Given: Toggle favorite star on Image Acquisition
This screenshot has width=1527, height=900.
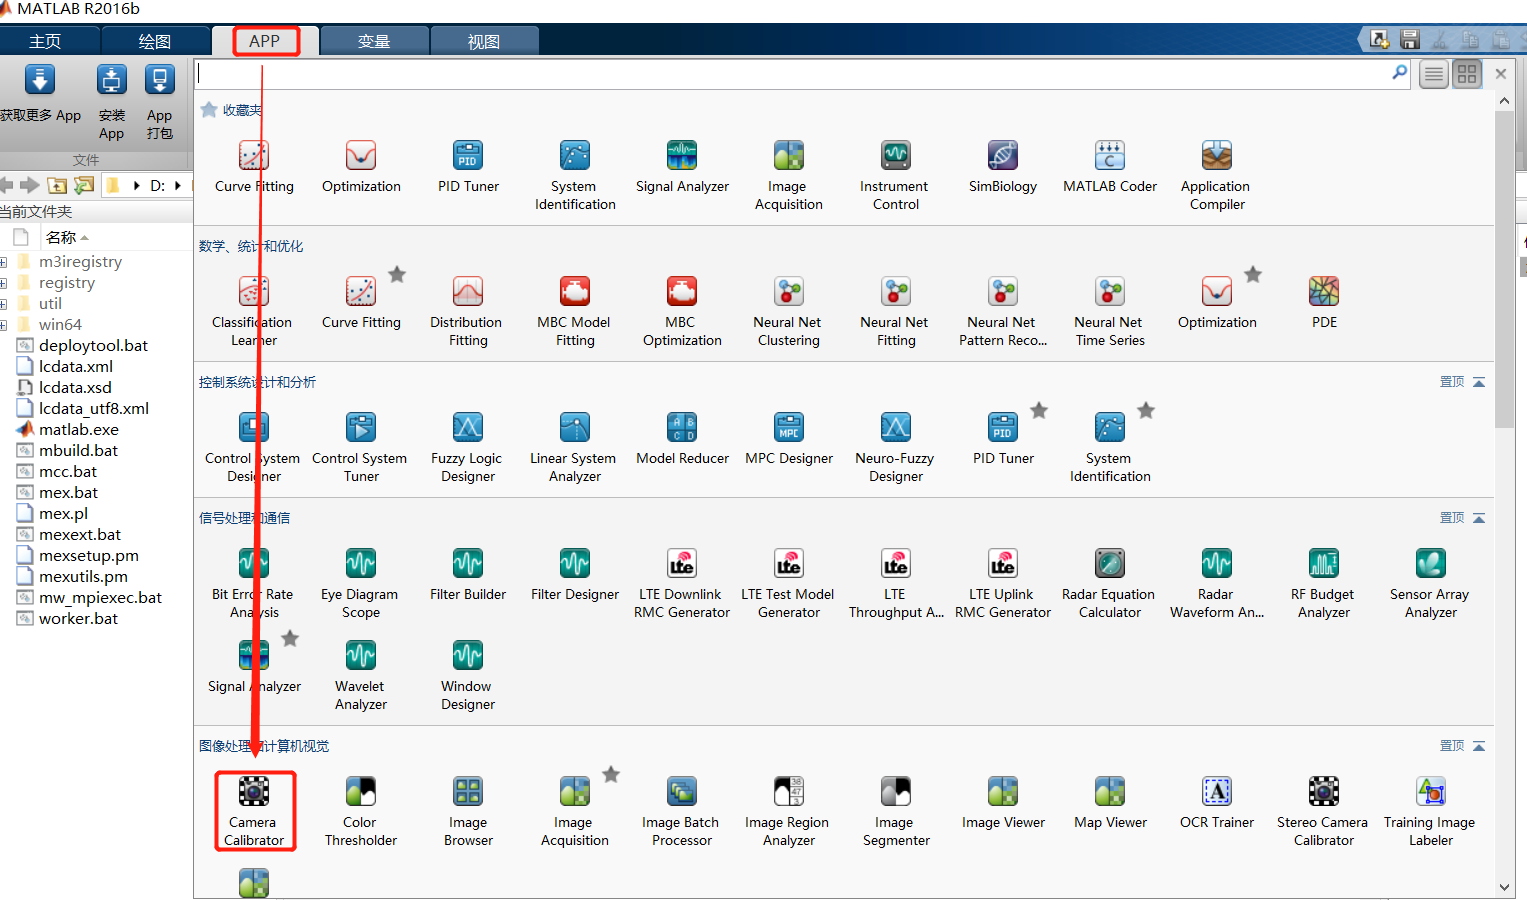Looking at the screenshot, I should tap(611, 775).
